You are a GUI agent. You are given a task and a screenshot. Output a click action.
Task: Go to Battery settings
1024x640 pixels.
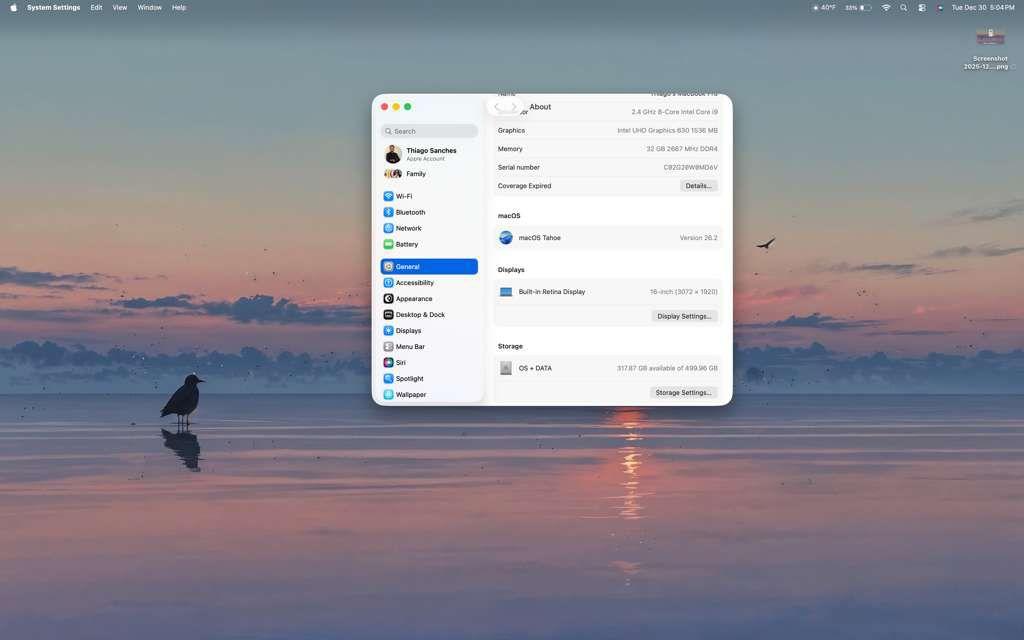click(x=406, y=244)
